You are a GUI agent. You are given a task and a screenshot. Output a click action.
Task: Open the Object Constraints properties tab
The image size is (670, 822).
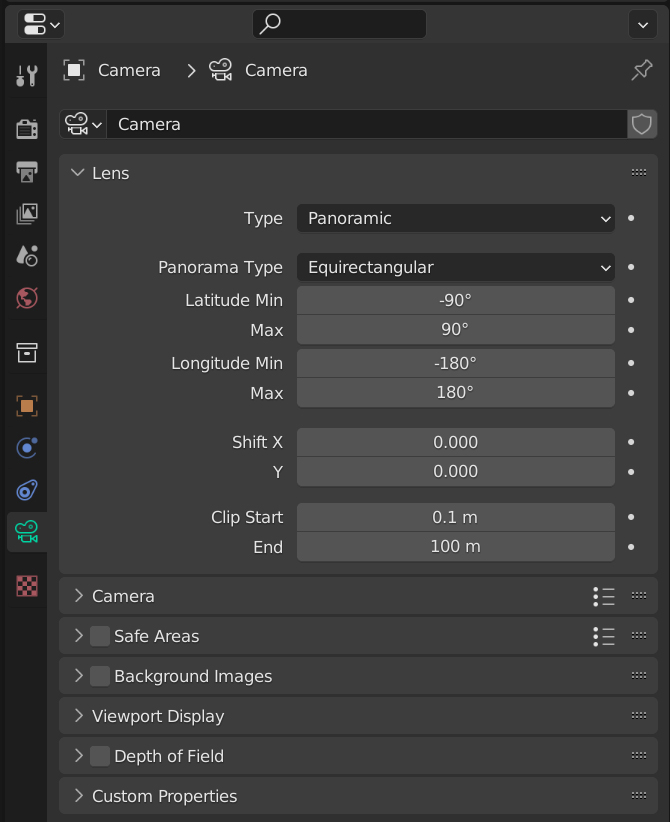tap(27, 491)
